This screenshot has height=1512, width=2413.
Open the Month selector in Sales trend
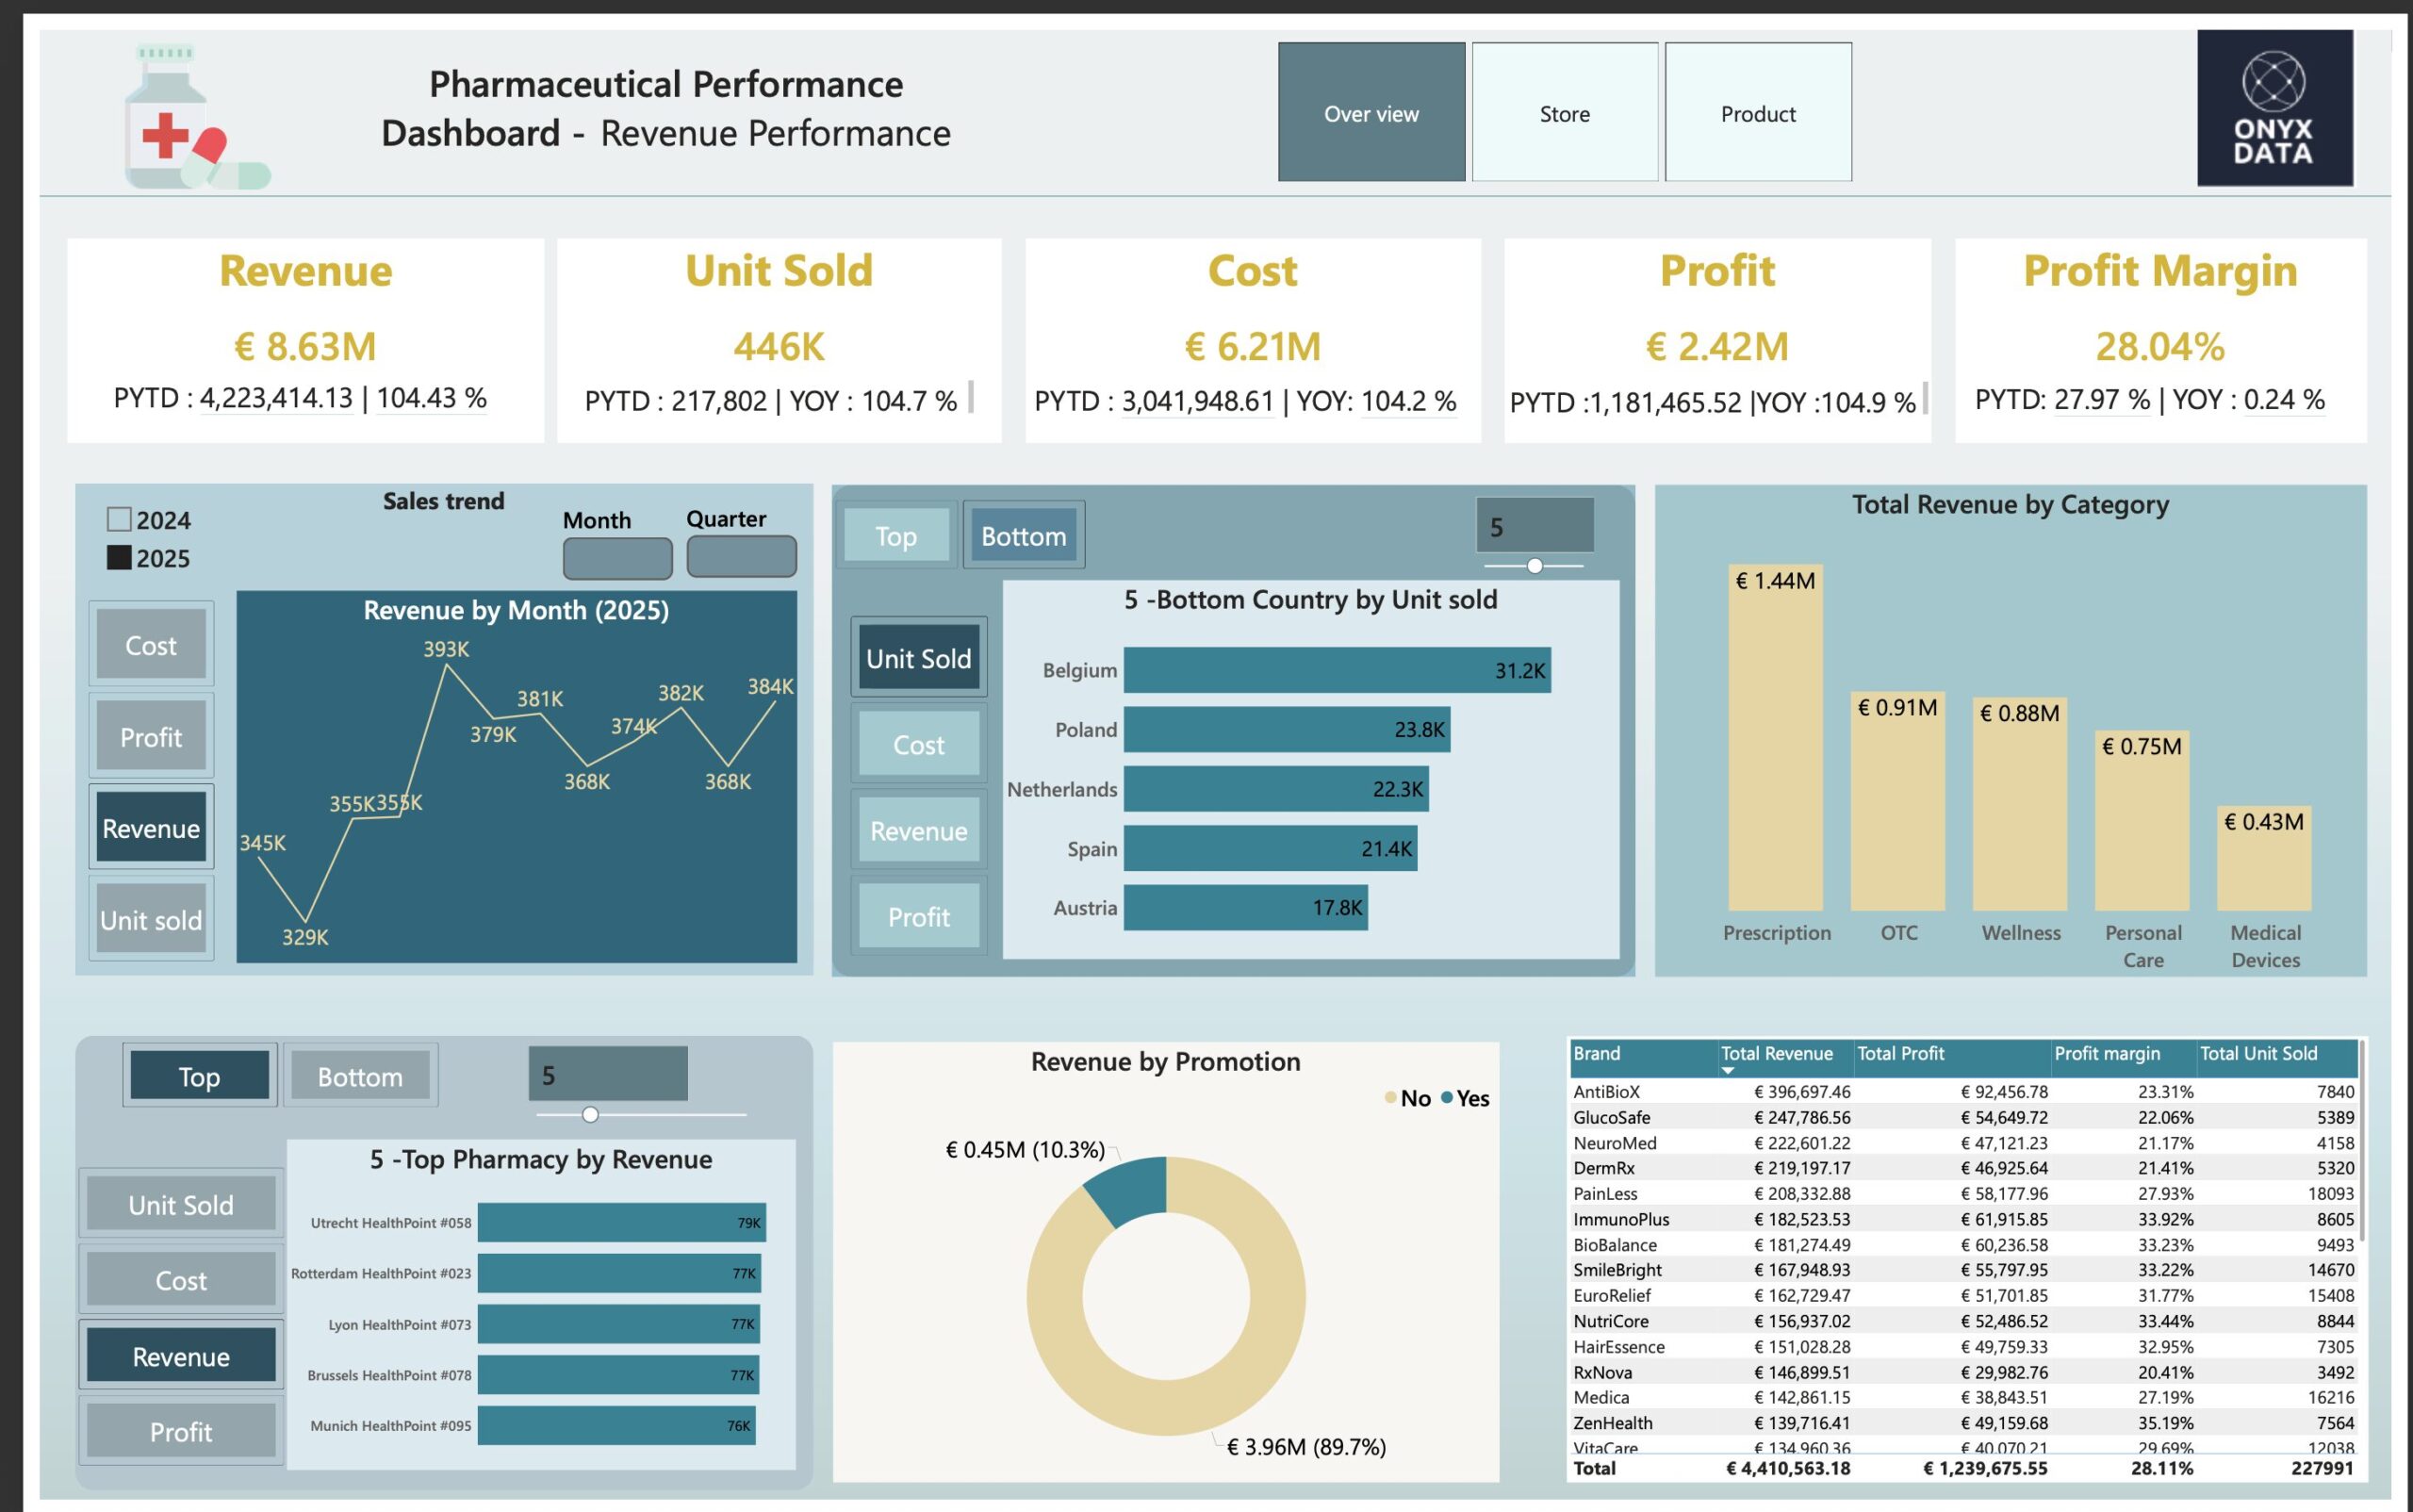[616, 556]
